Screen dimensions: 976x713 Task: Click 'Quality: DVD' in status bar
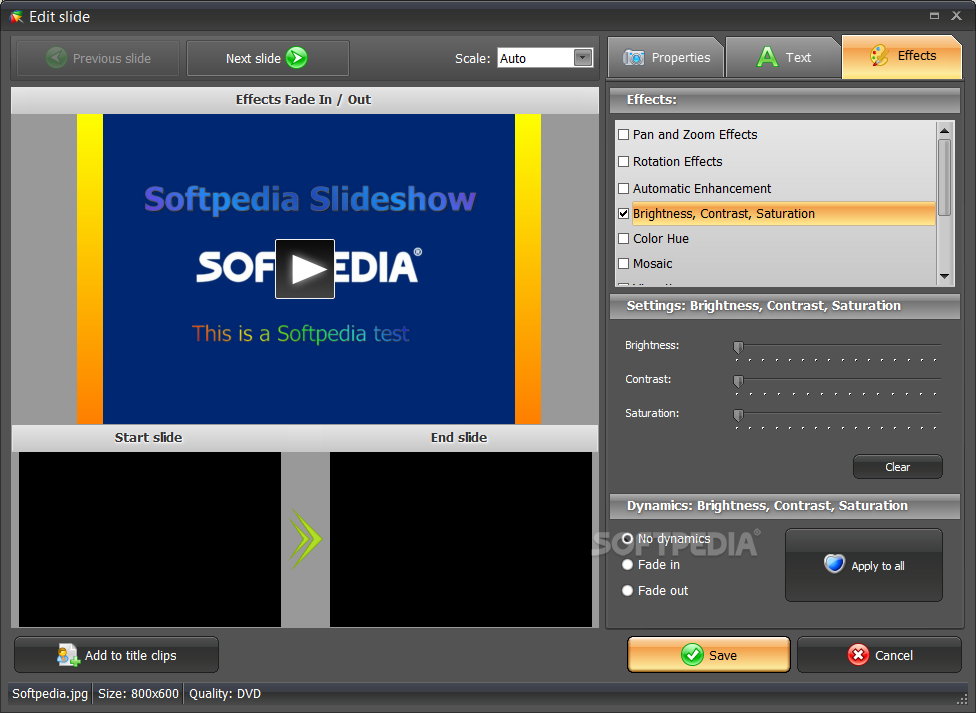point(225,694)
